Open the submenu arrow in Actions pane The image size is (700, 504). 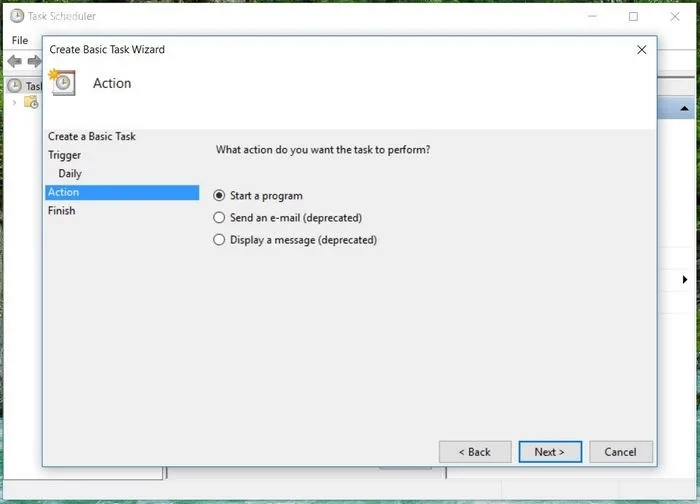[x=685, y=279]
